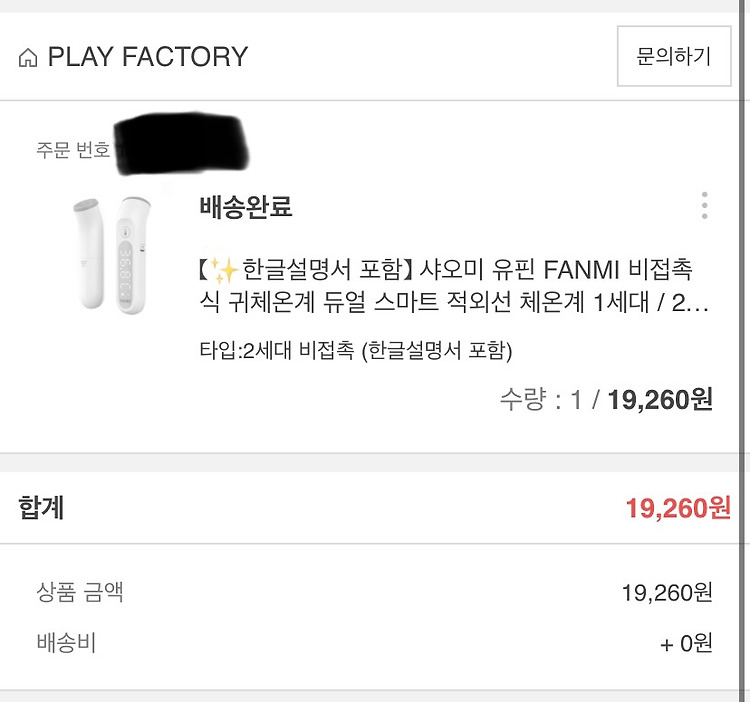Screen dimensions: 750x702
Task: Click the 합계 total label
Action: [x=41, y=507]
